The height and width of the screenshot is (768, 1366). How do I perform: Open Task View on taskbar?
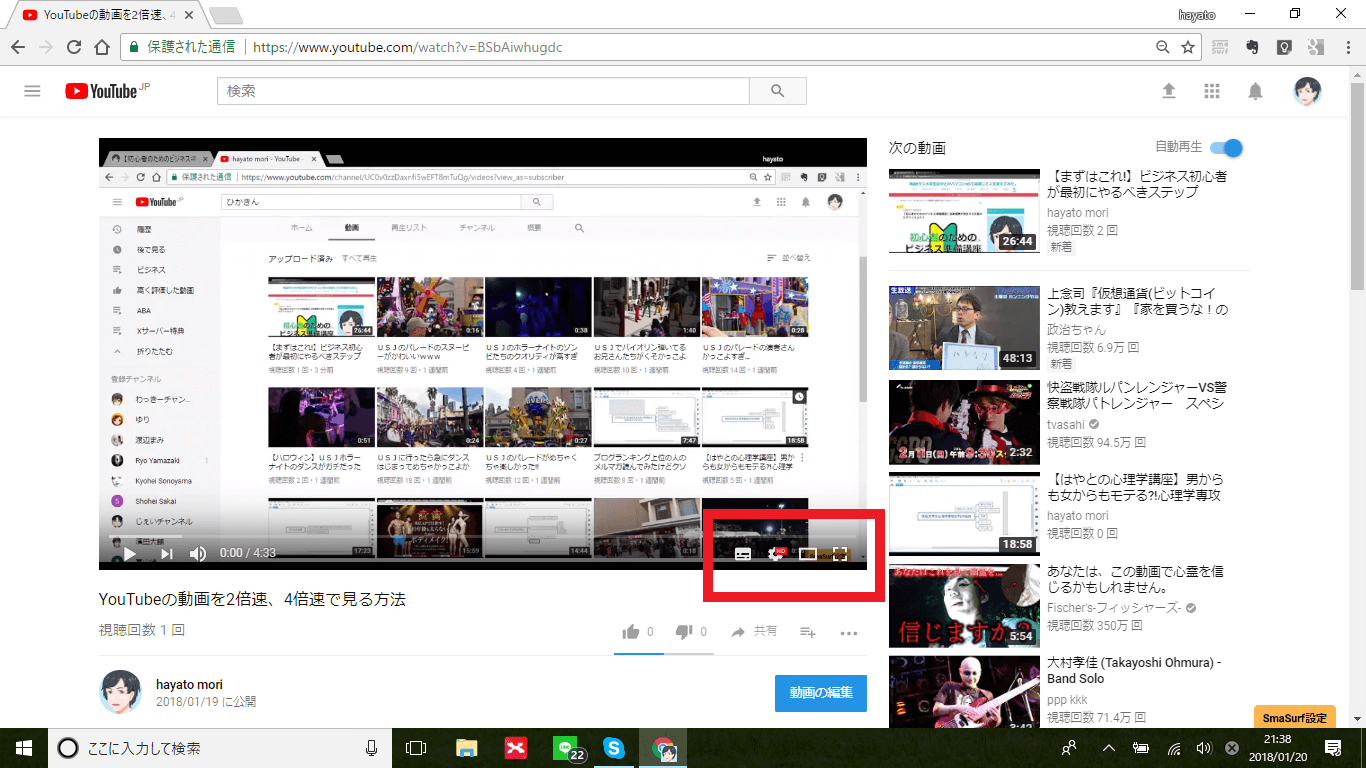click(416, 748)
